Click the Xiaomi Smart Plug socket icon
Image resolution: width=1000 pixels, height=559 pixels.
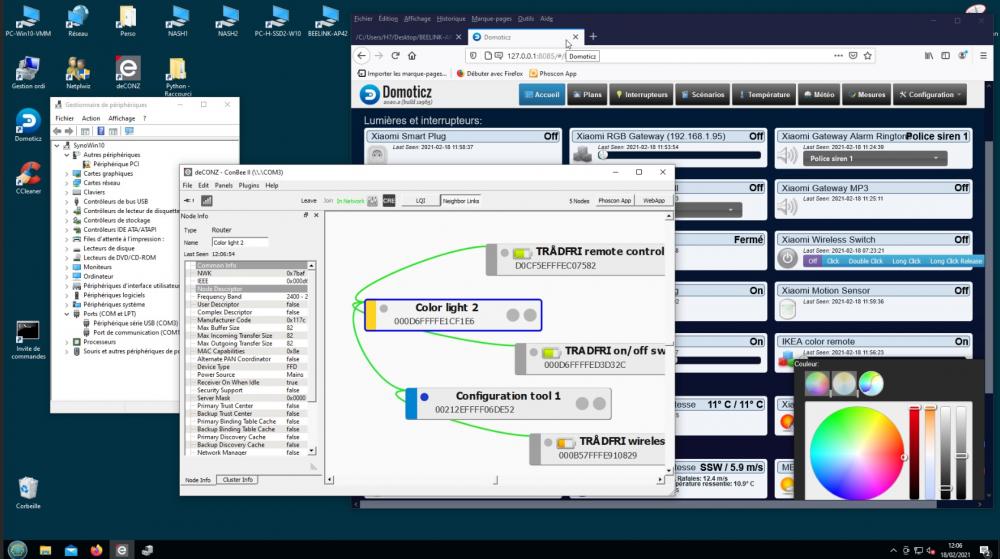[x=377, y=155]
